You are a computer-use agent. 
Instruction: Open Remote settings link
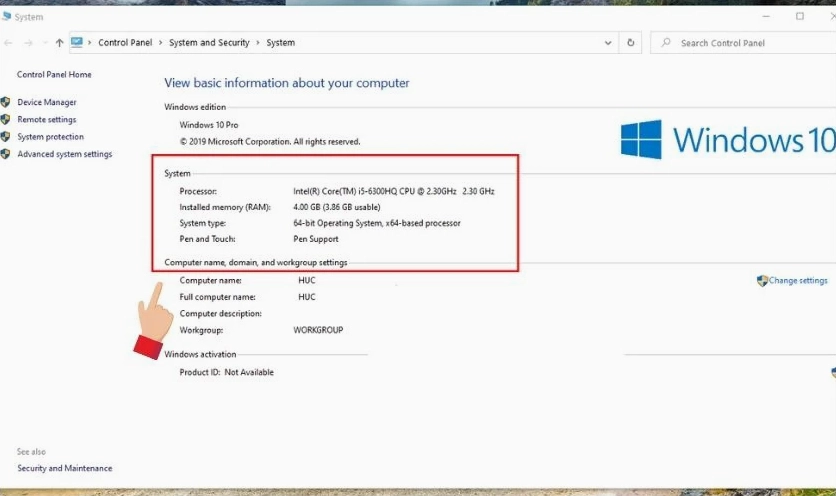pyautogui.click(x=47, y=119)
